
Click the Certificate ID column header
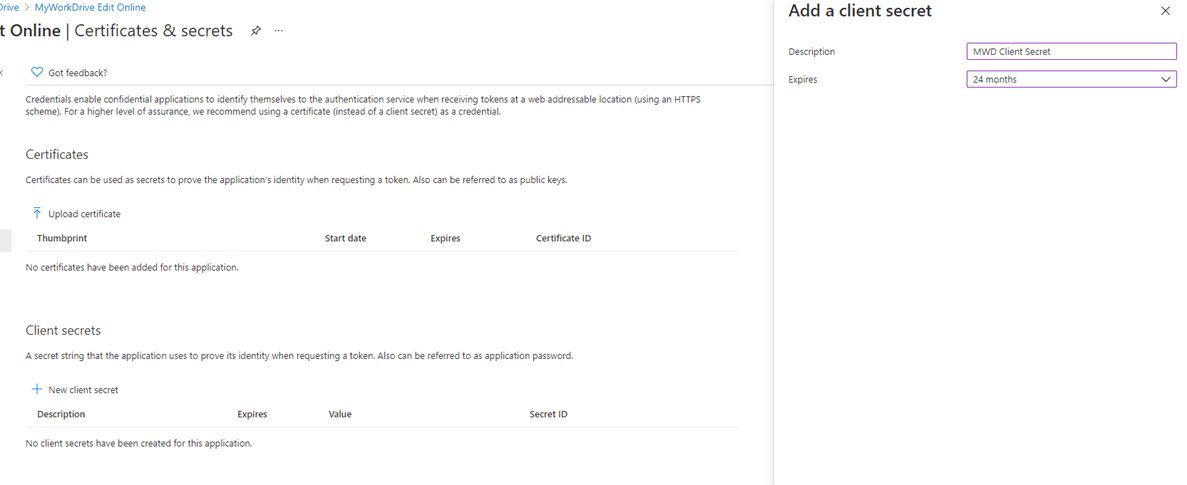coord(563,238)
